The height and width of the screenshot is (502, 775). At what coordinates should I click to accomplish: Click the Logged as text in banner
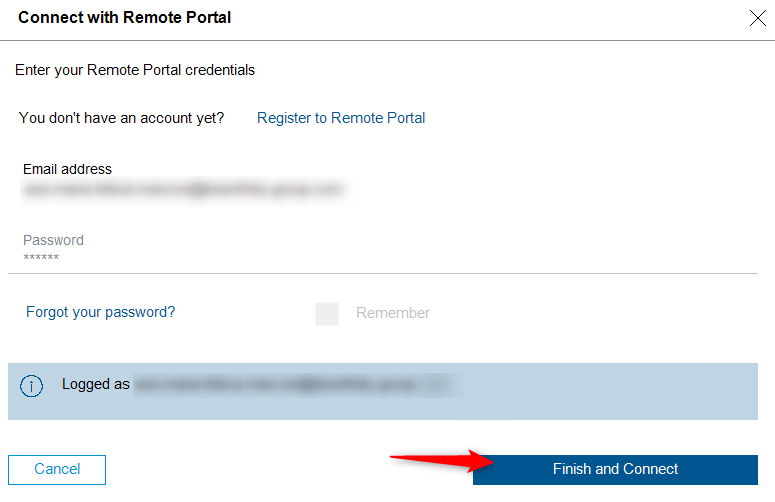96,384
